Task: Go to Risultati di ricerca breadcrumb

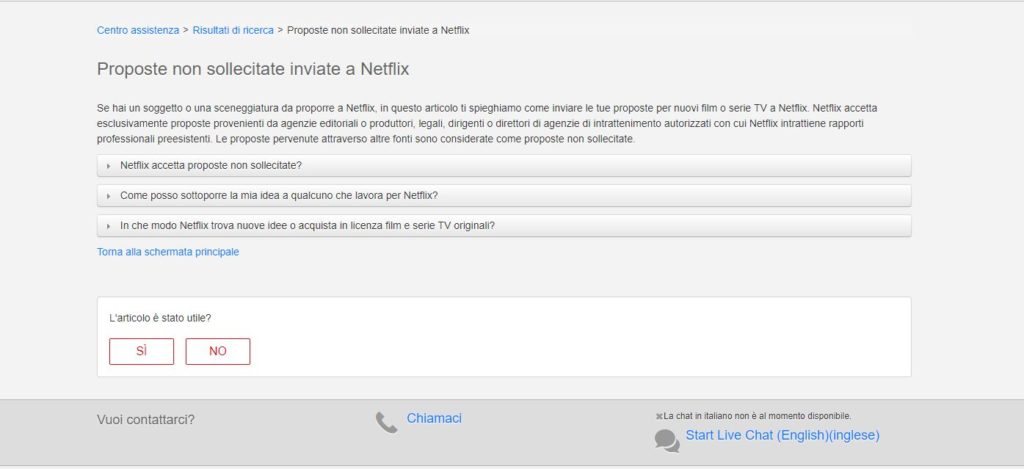Action: [x=233, y=30]
